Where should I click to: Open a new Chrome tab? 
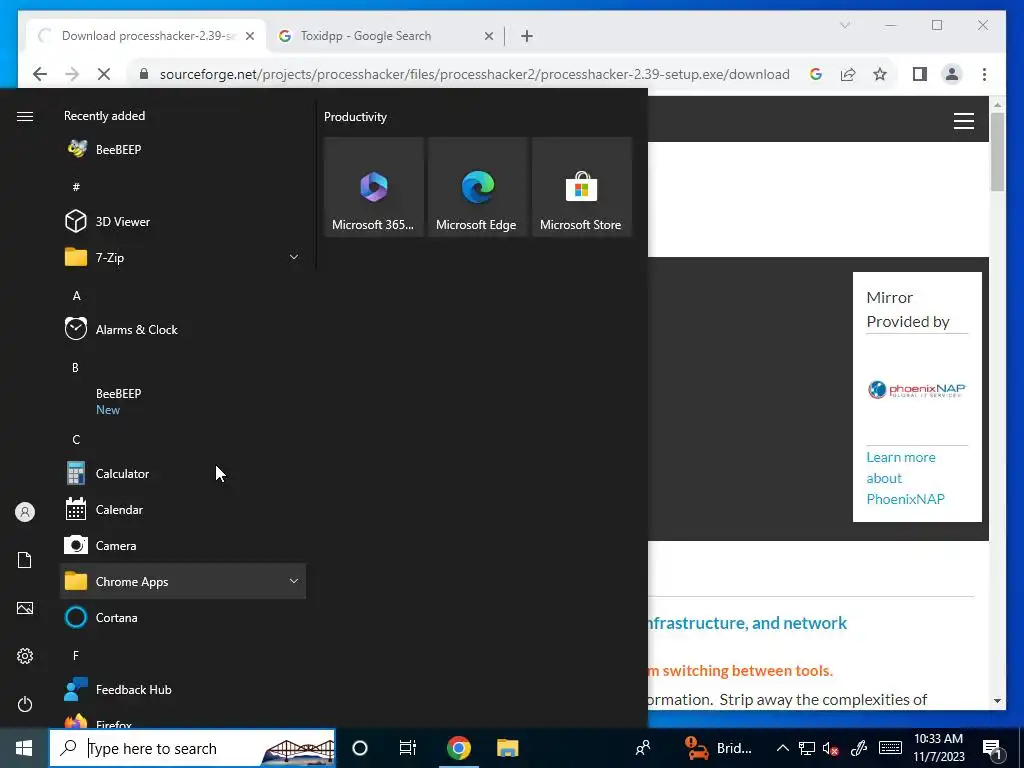(x=527, y=37)
